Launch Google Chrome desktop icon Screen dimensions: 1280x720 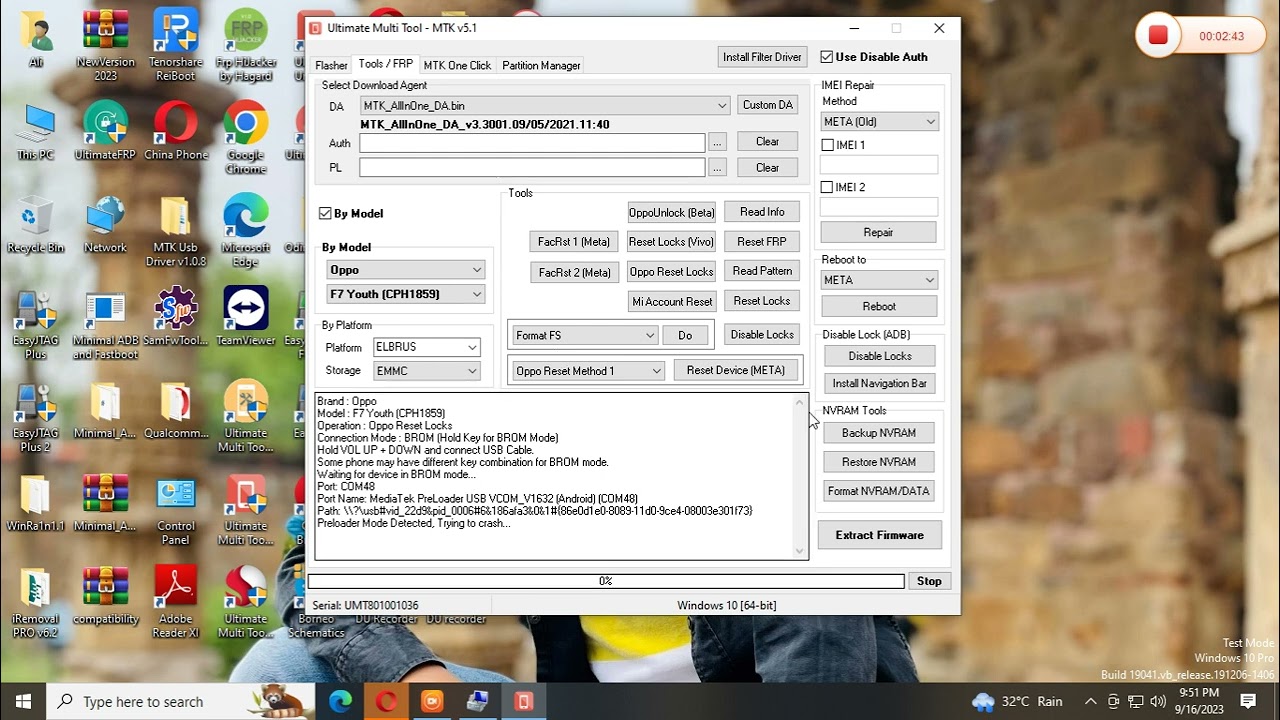pyautogui.click(x=246, y=138)
